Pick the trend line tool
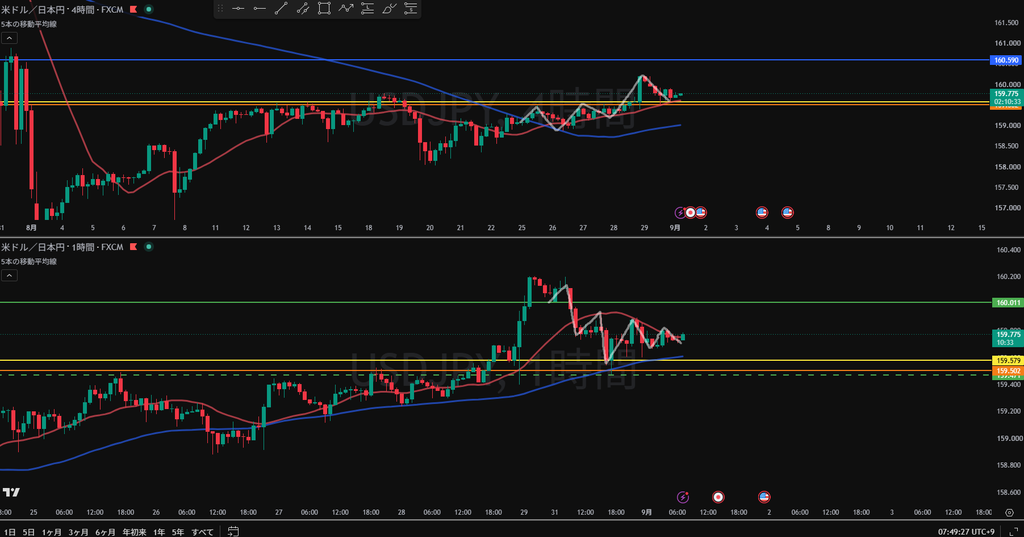The image size is (1024, 537). tap(281, 8)
